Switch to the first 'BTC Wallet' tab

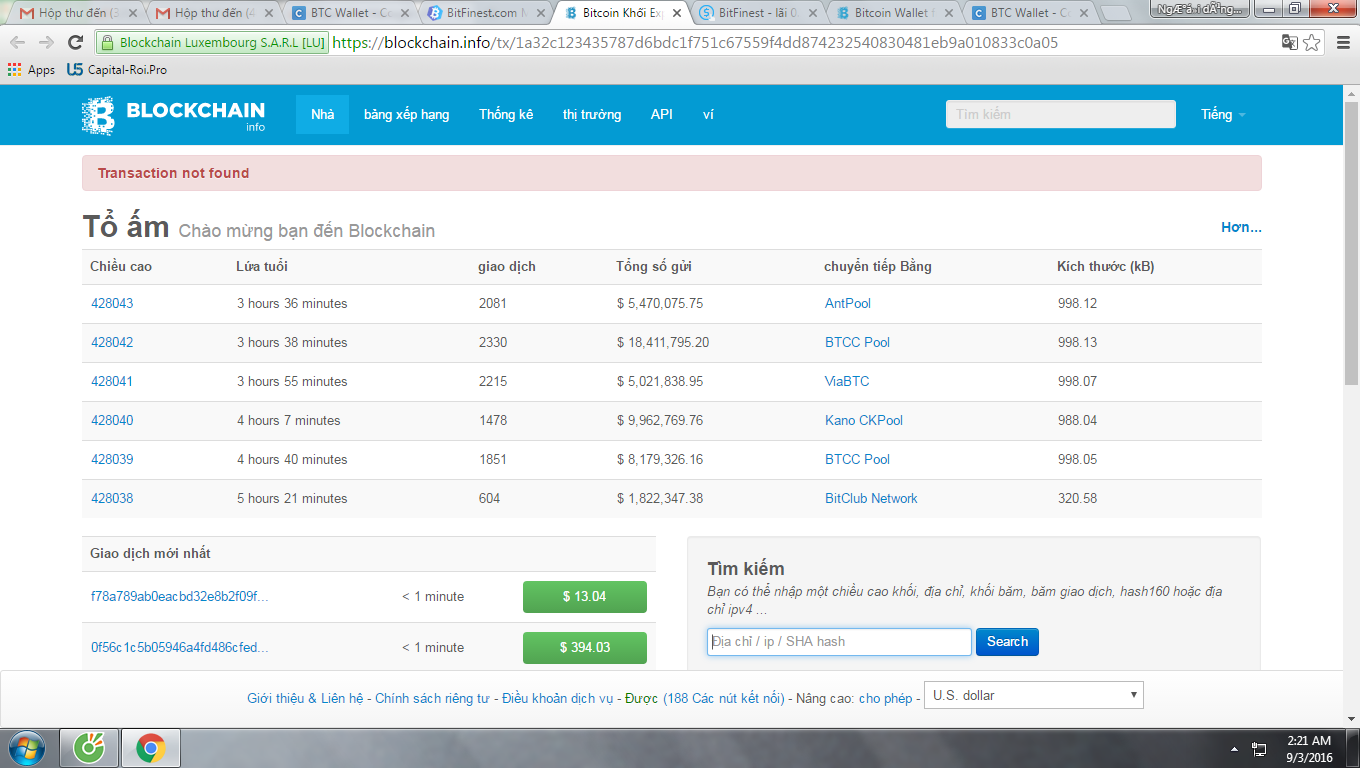(x=350, y=13)
